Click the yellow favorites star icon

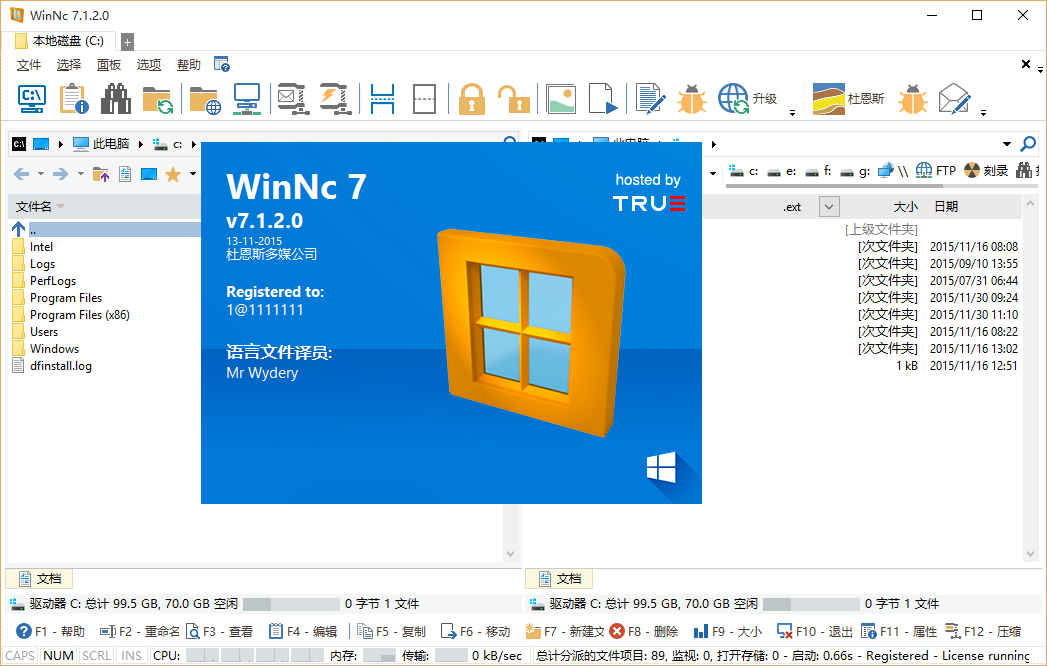(x=173, y=175)
